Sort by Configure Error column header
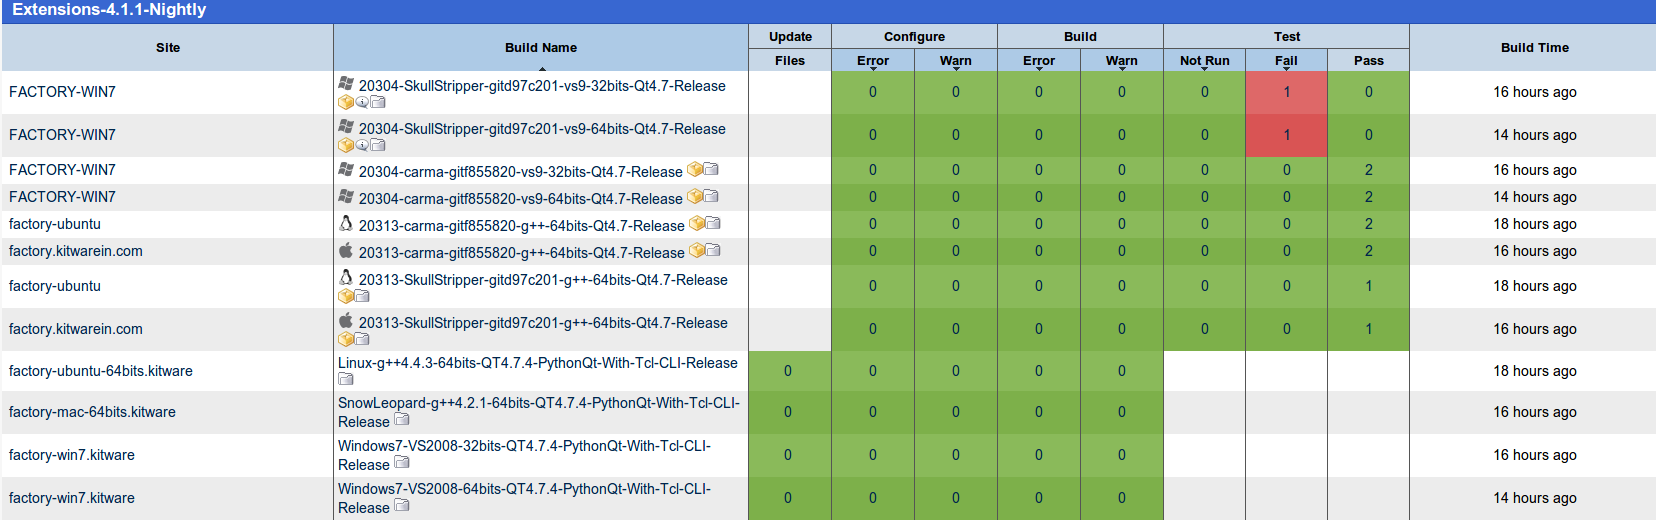The image size is (1656, 520). 872,61
